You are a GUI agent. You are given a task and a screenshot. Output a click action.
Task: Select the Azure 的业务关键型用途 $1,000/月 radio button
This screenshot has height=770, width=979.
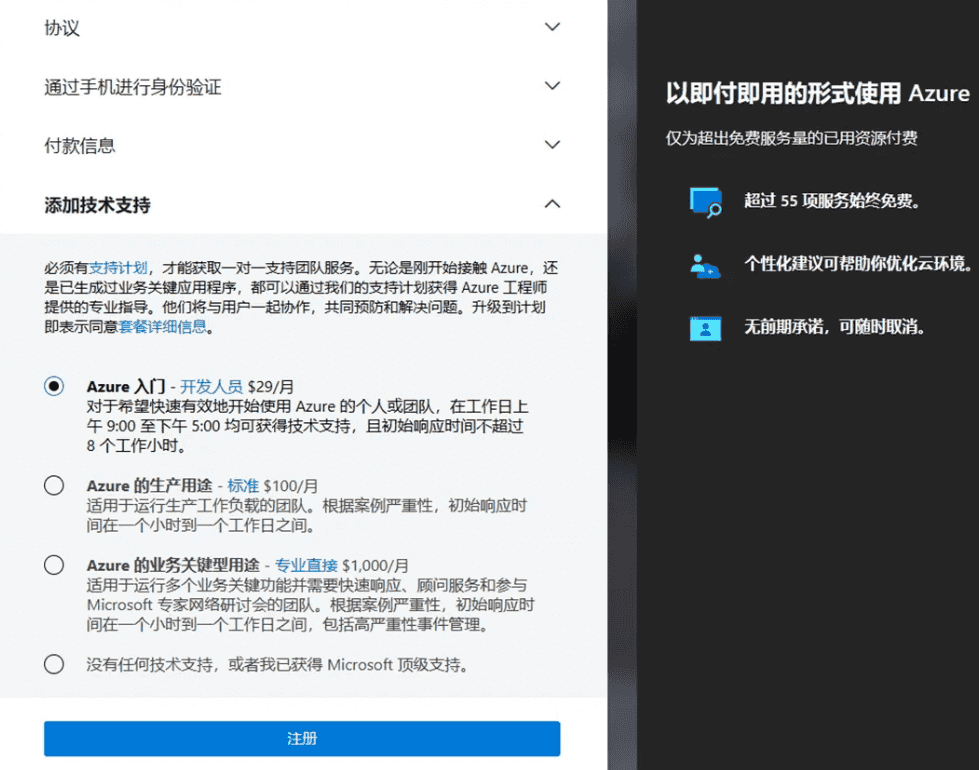coord(54,565)
